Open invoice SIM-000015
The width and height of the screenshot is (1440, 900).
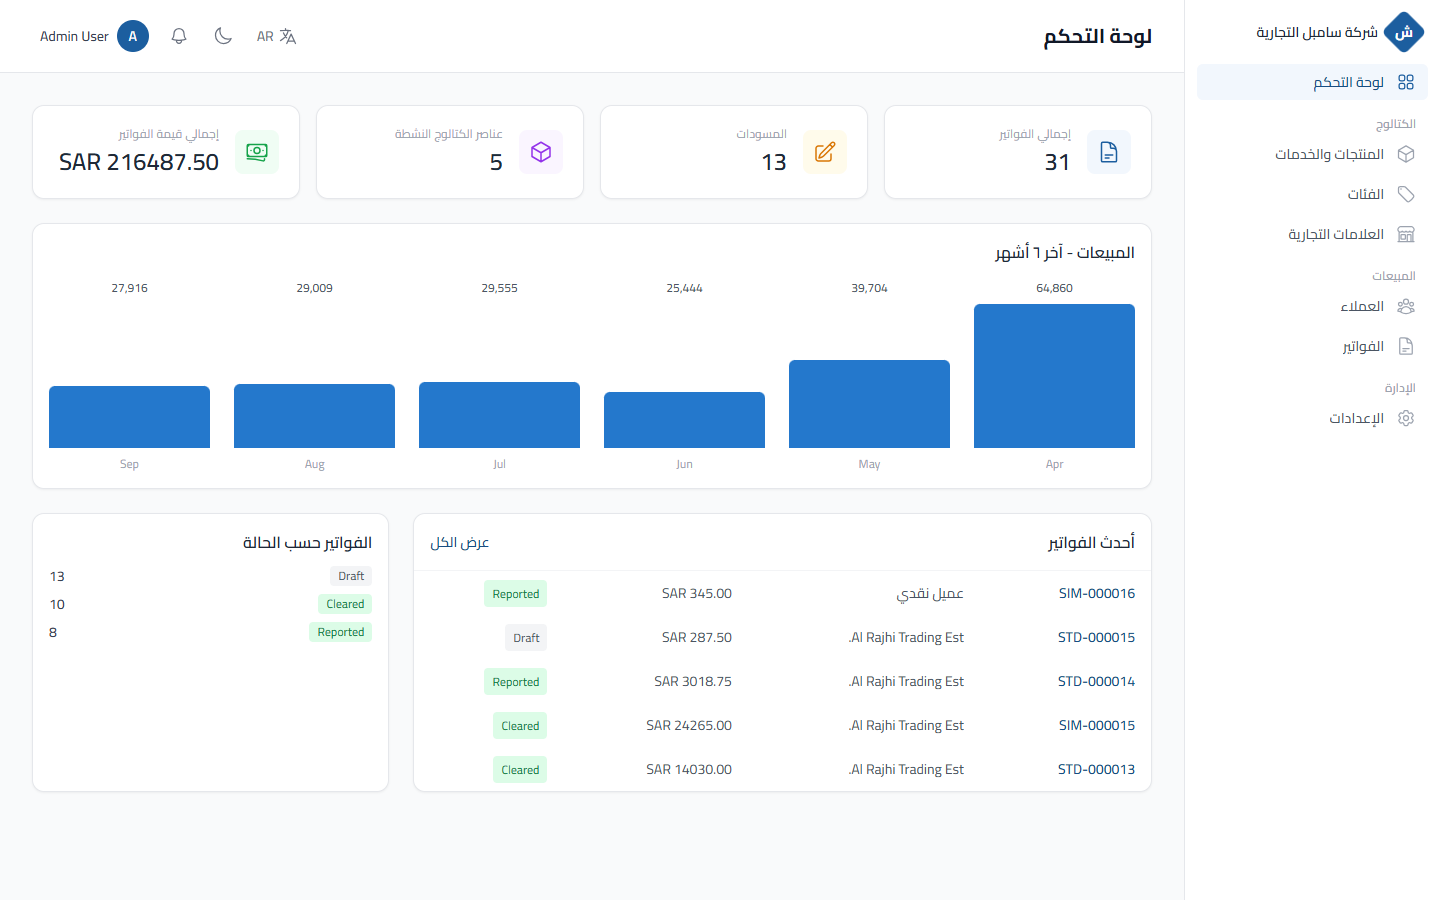click(x=1096, y=725)
